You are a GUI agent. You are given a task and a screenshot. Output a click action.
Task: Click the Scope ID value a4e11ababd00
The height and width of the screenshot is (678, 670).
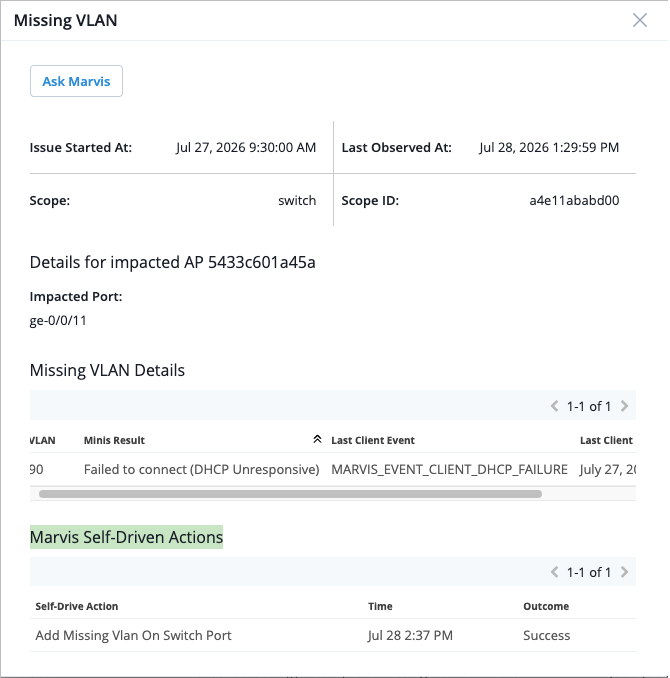click(x=574, y=201)
